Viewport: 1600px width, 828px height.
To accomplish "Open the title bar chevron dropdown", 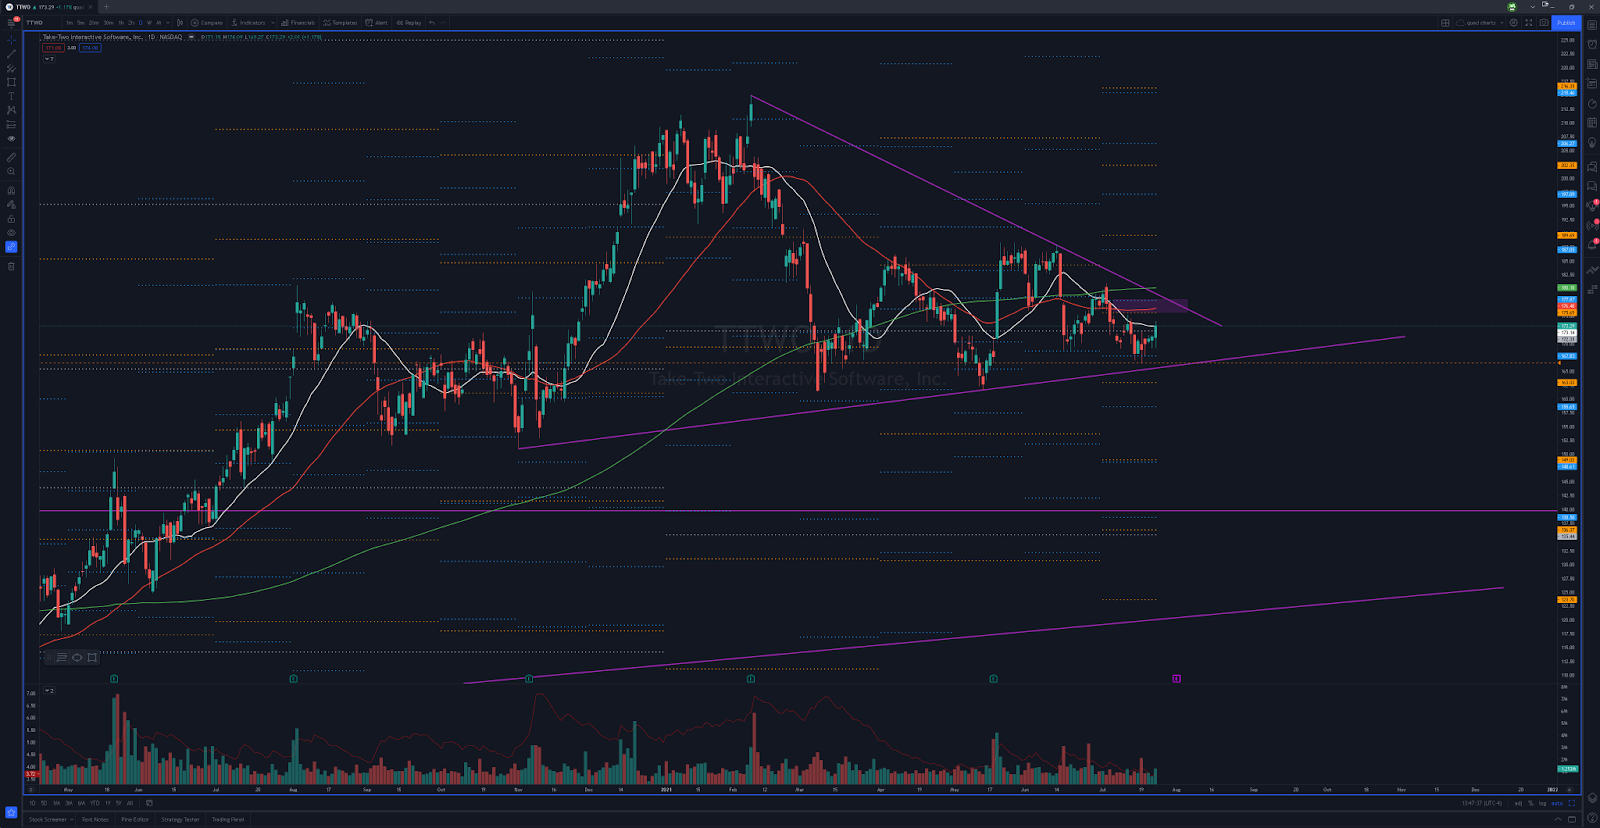I will tap(1532, 7).
